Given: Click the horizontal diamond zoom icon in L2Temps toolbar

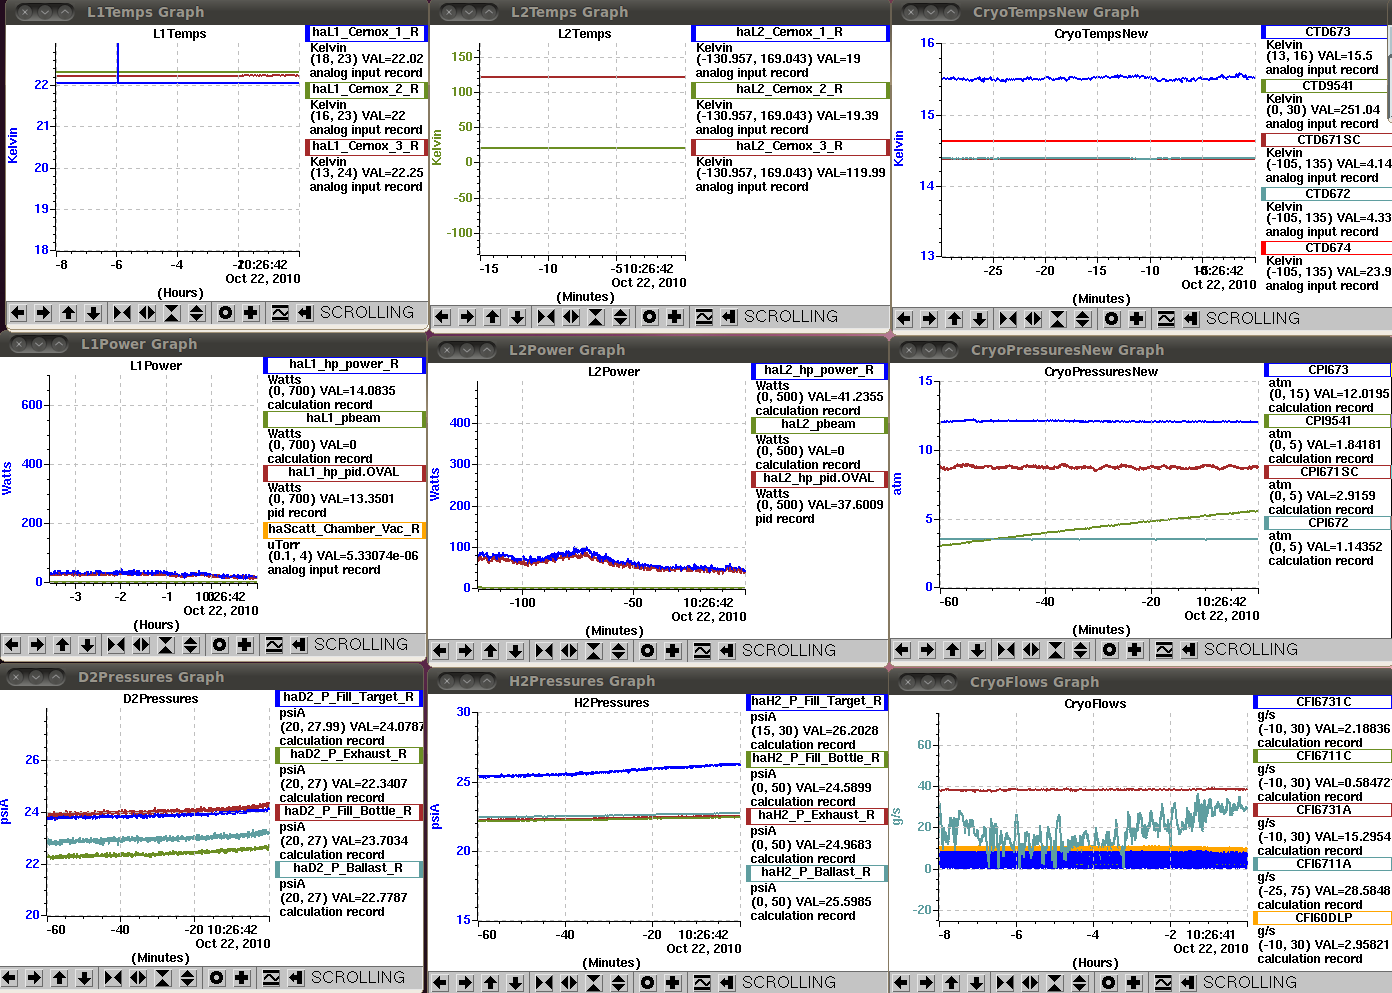Looking at the screenshot, I should (571, 317).
